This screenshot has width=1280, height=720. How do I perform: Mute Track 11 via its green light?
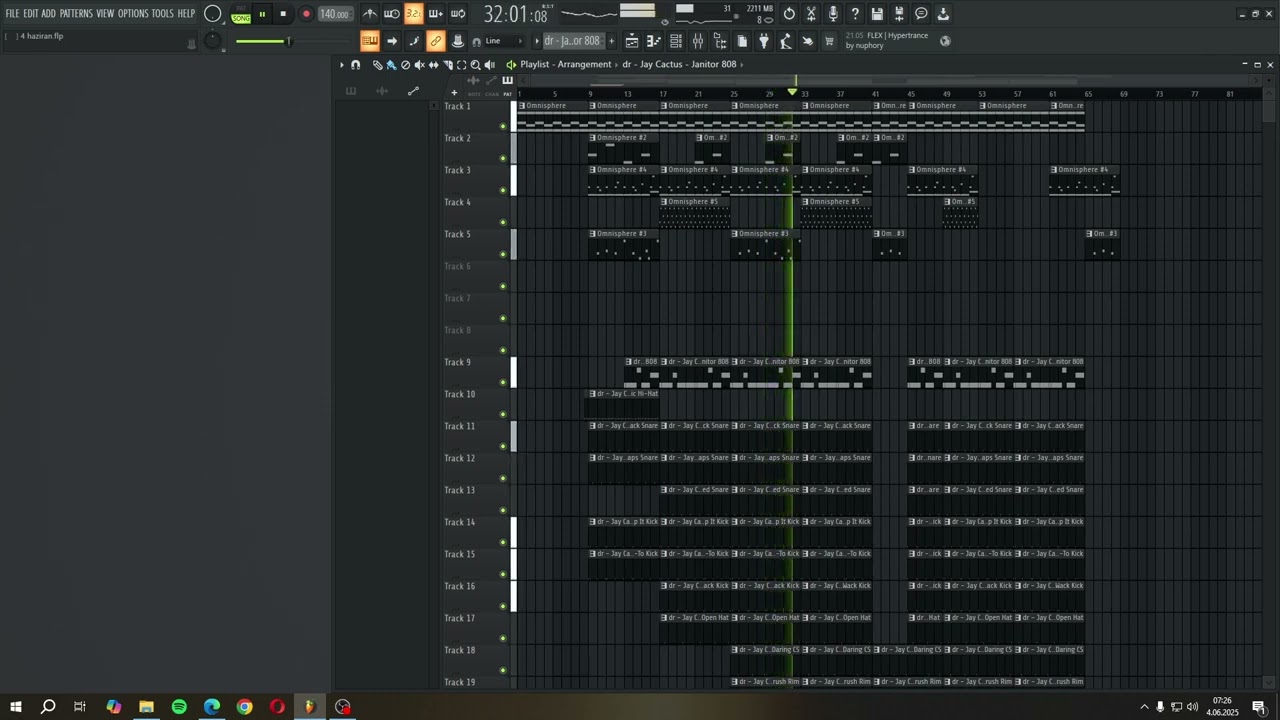[x=503, y=446]
